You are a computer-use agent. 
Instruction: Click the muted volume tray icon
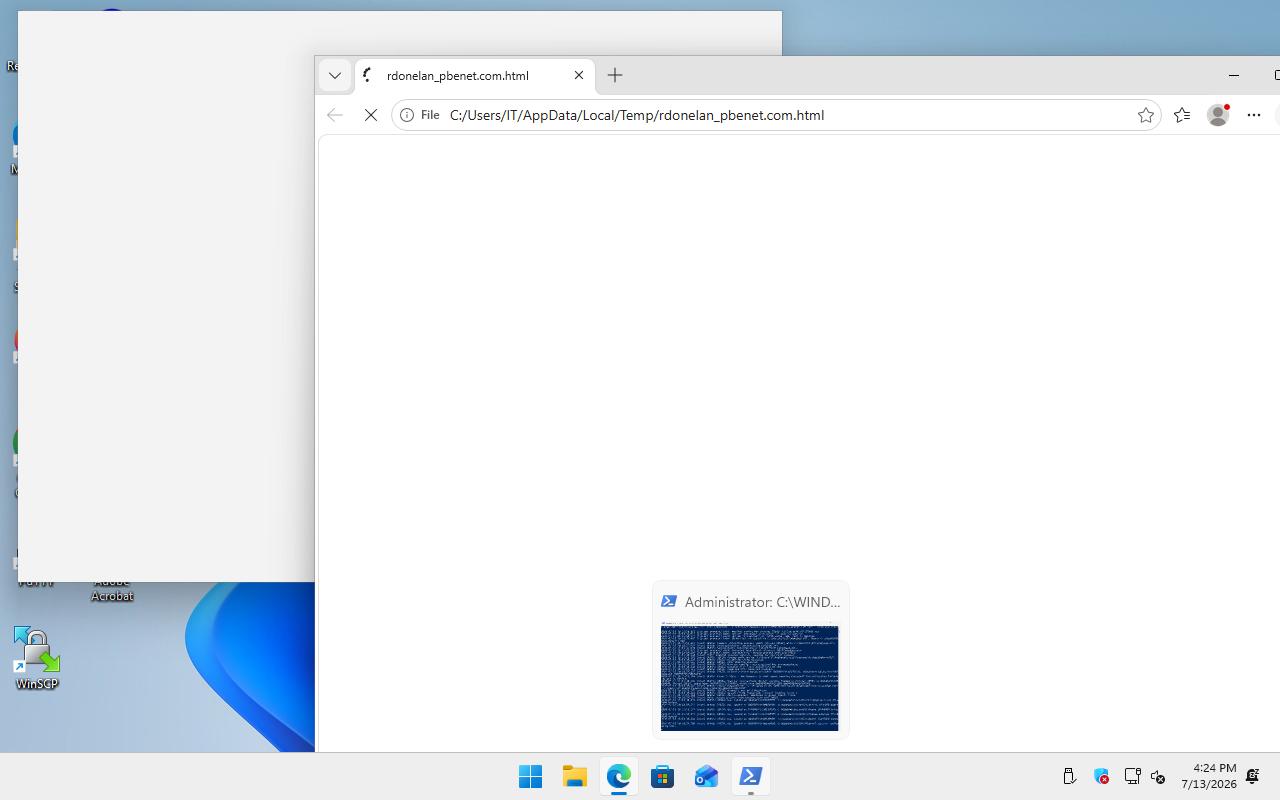1158,776
